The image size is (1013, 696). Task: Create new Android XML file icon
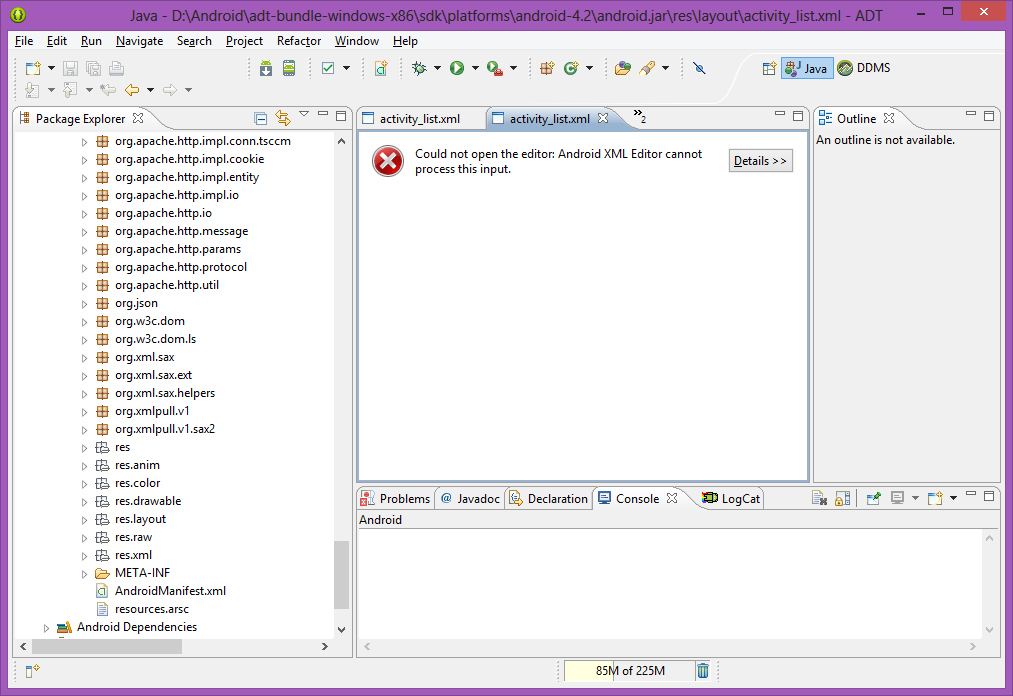(381, 68)
